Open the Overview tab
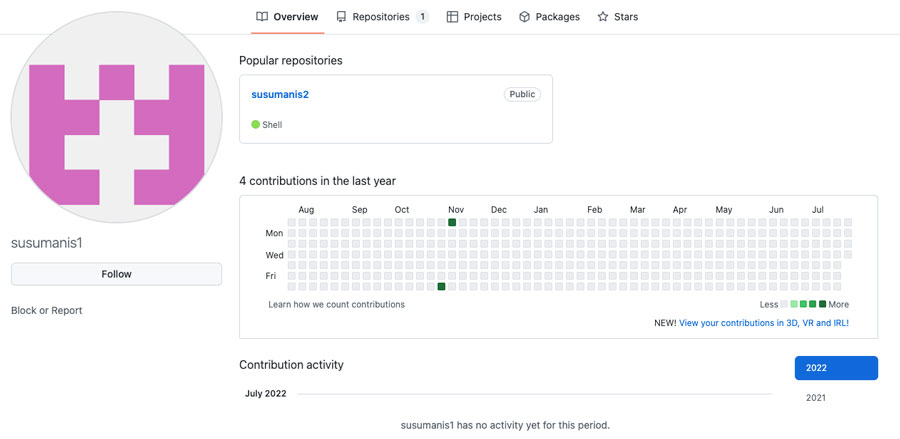Viewport: 900px width, 439px height. (287, 17)
